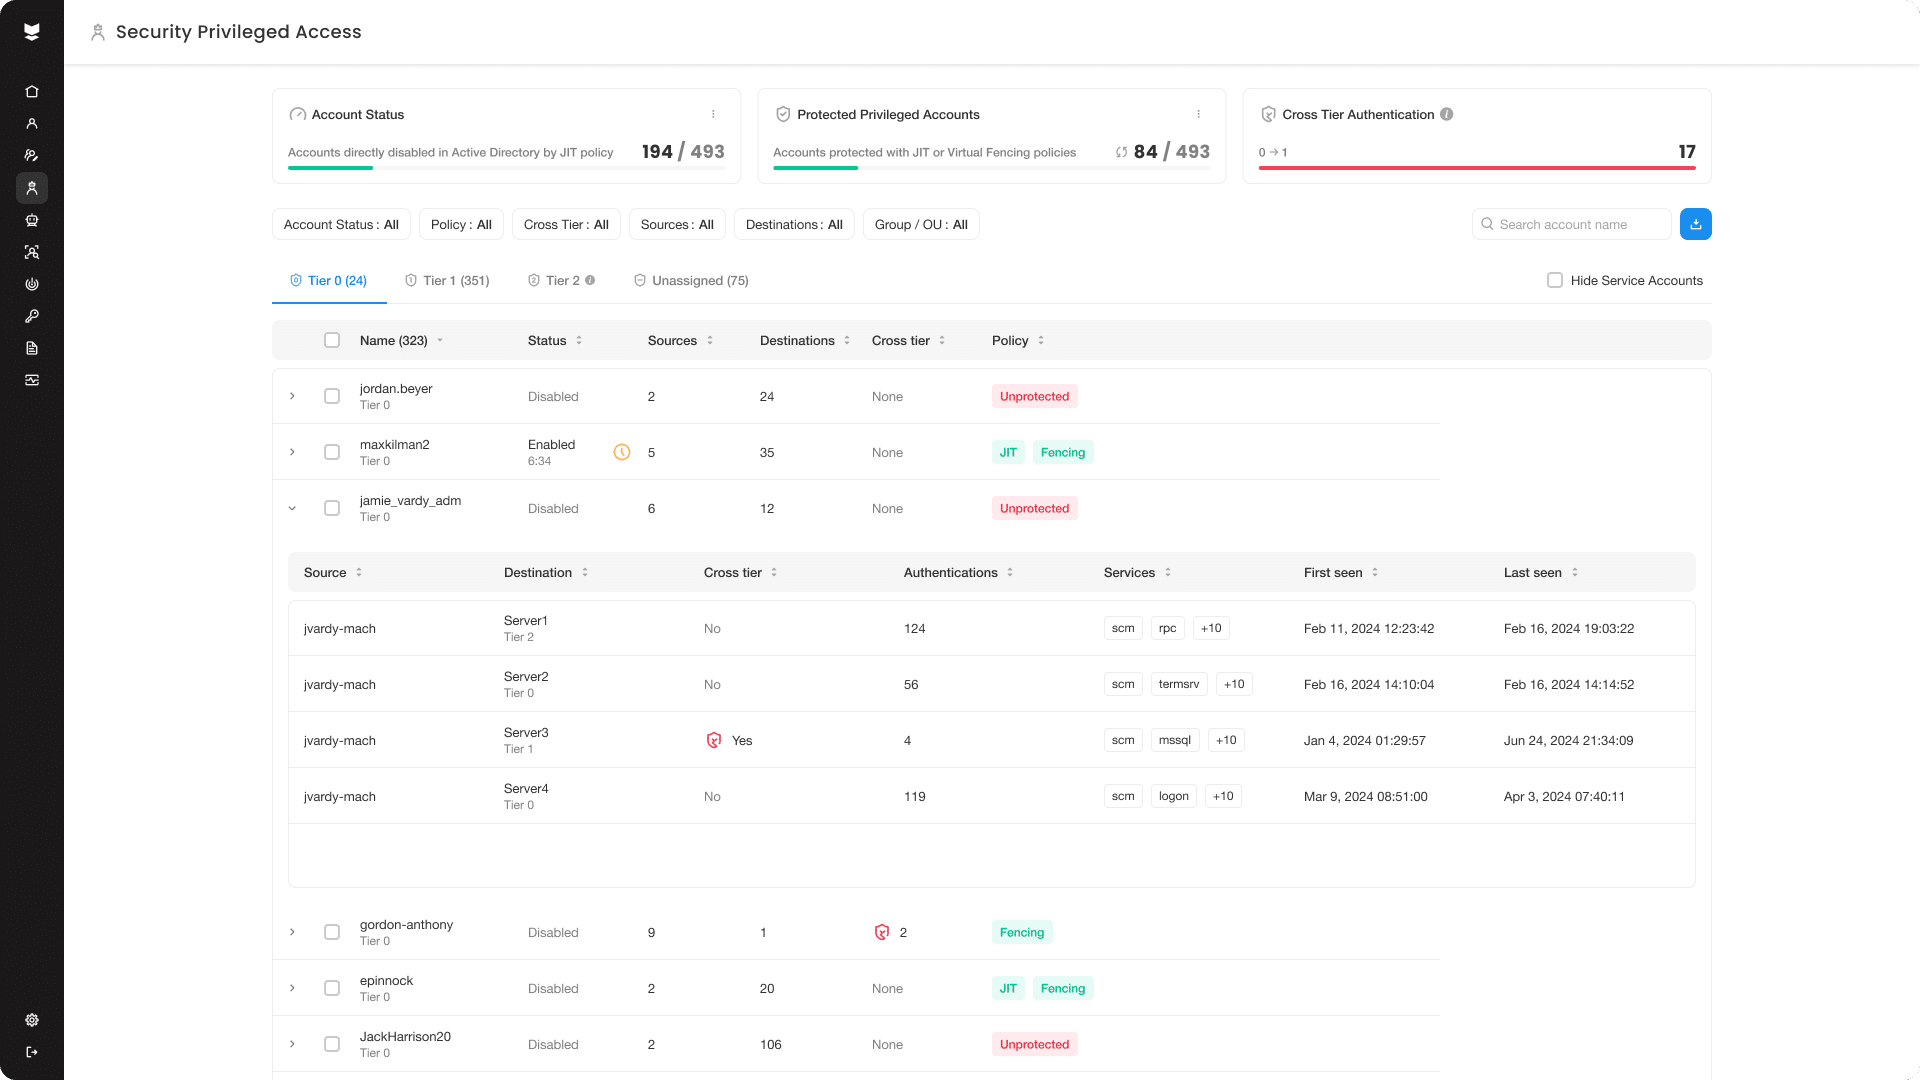Collapse the jamie_vardy_adm row
This screenshot has height=1080, width=1920.
pyautogui.click(x=292, y=508)
